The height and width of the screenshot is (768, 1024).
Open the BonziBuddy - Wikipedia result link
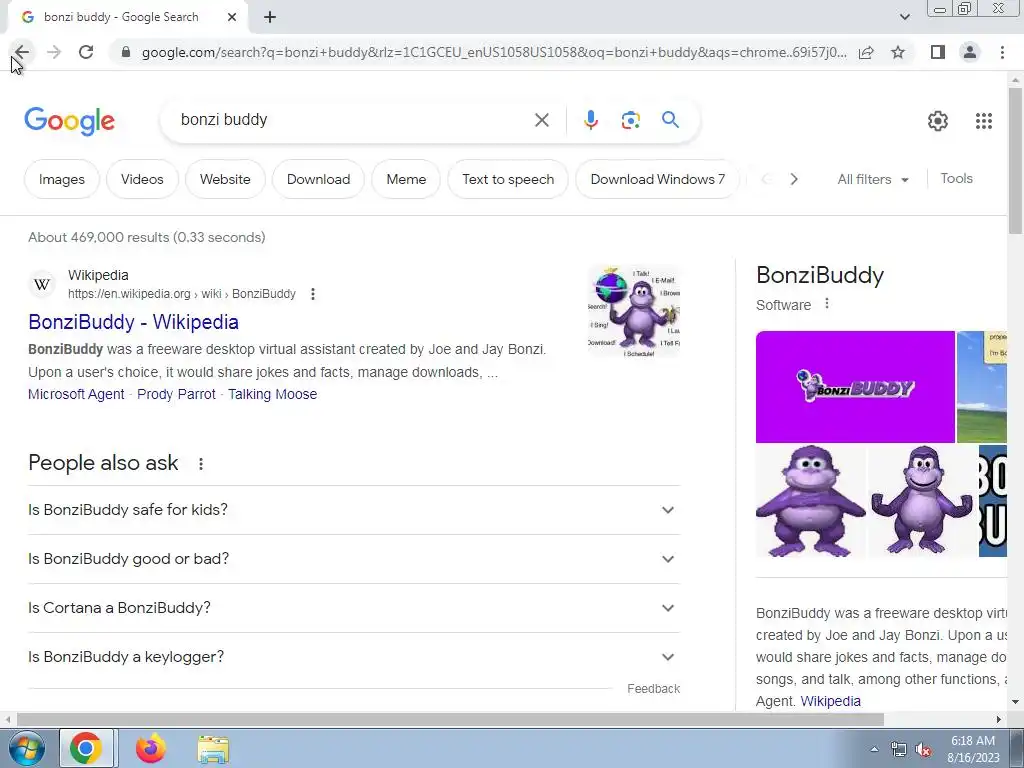pos(133,322)
